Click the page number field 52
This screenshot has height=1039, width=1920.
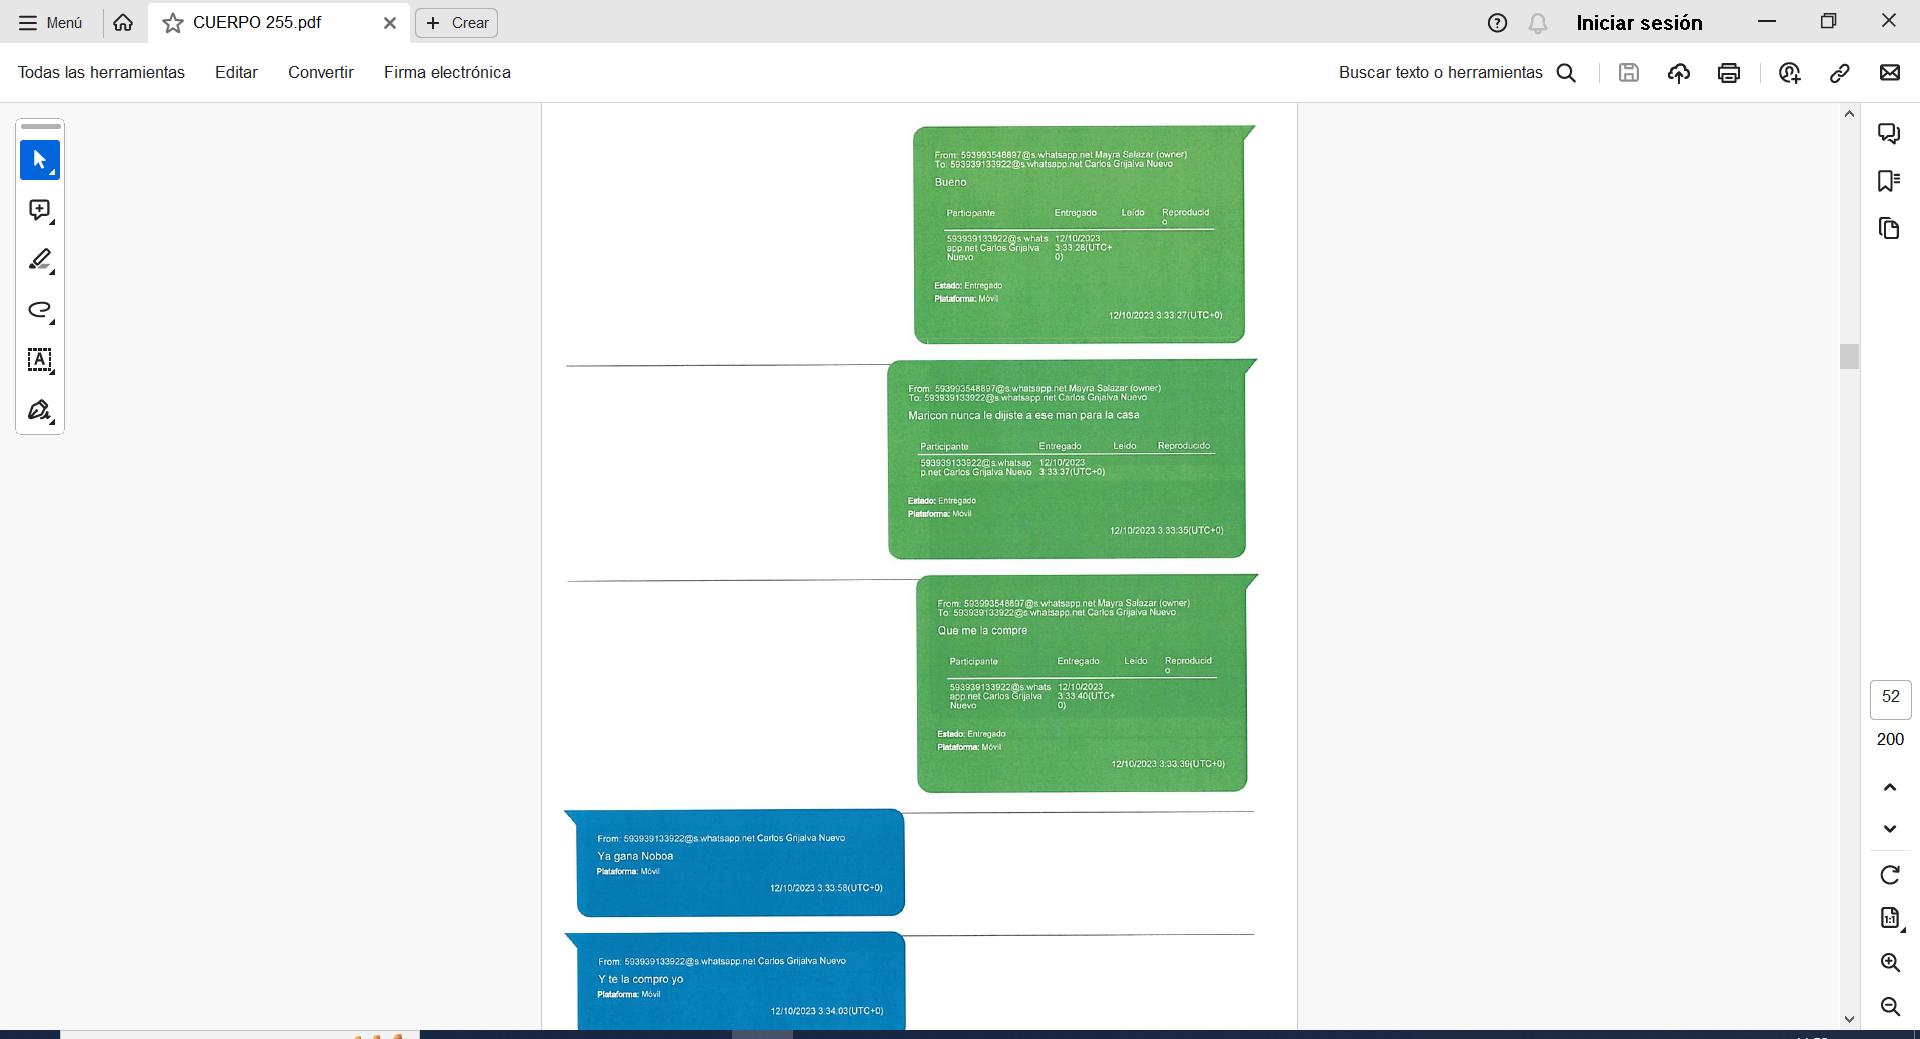click(x=1890, y=699)
